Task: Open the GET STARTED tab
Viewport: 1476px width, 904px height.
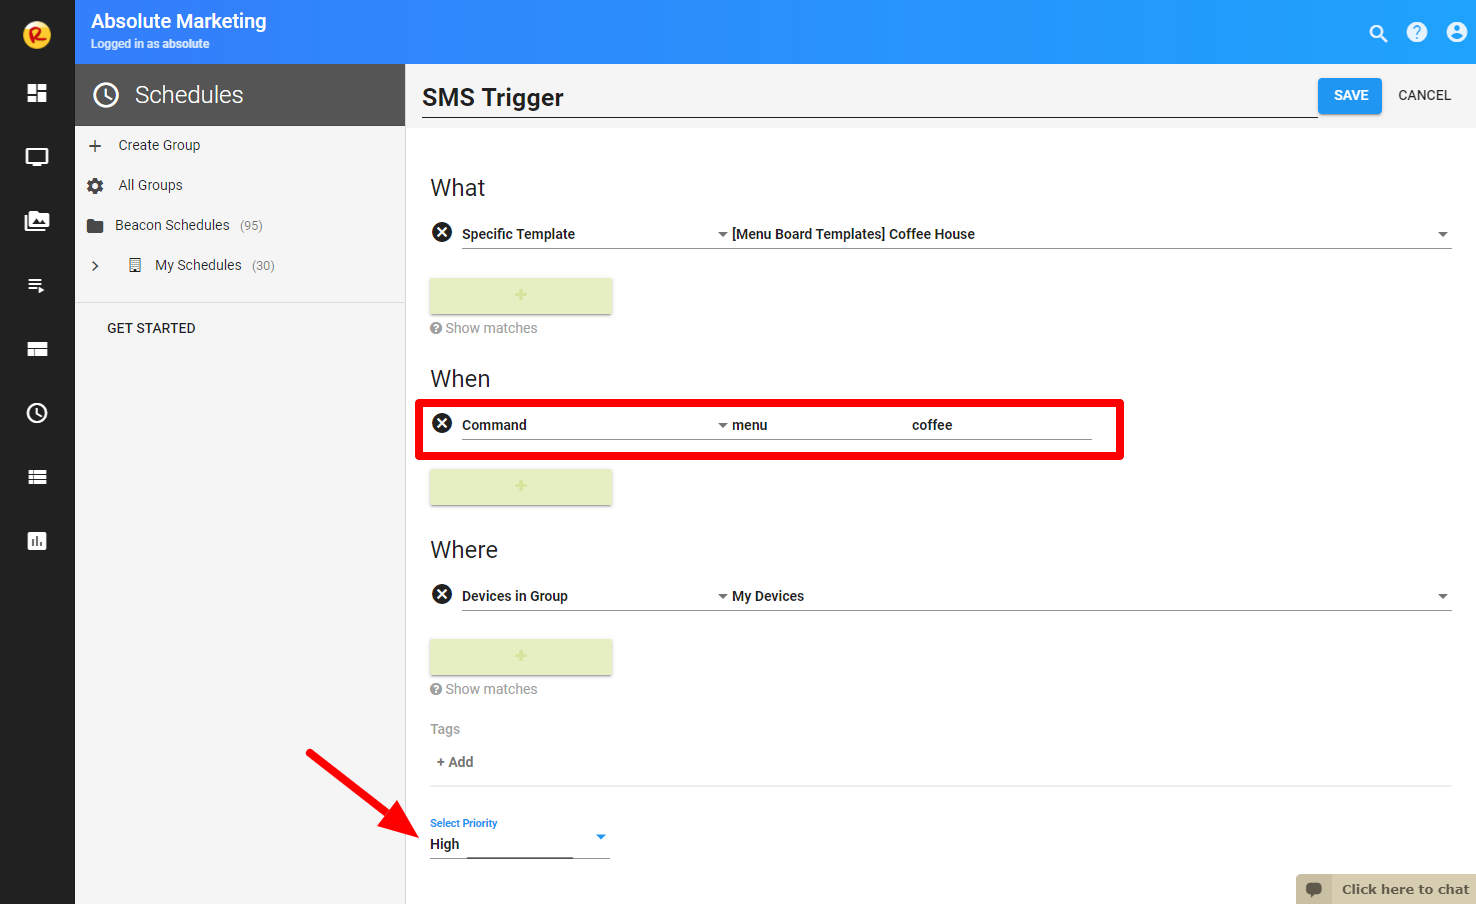Action: 151,327
